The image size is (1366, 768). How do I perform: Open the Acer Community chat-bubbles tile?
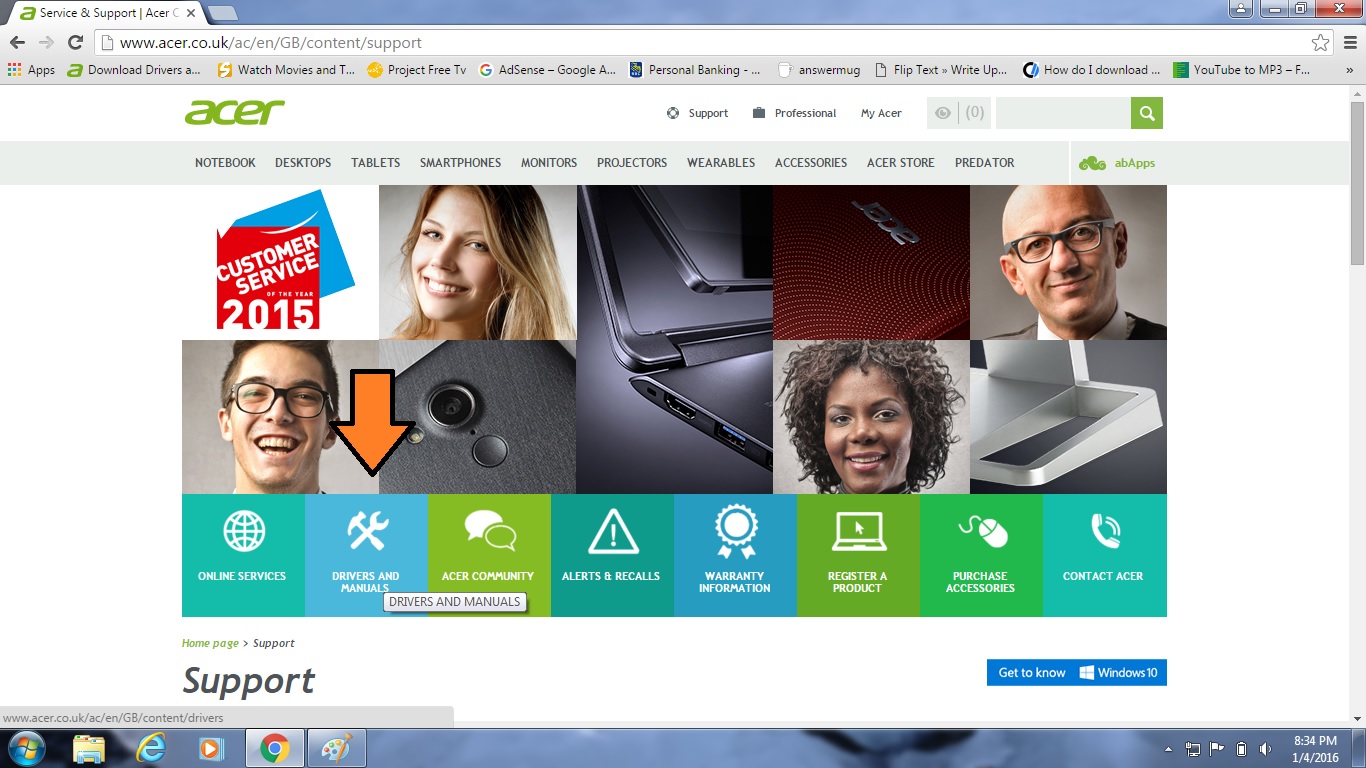tap(489, 555)
